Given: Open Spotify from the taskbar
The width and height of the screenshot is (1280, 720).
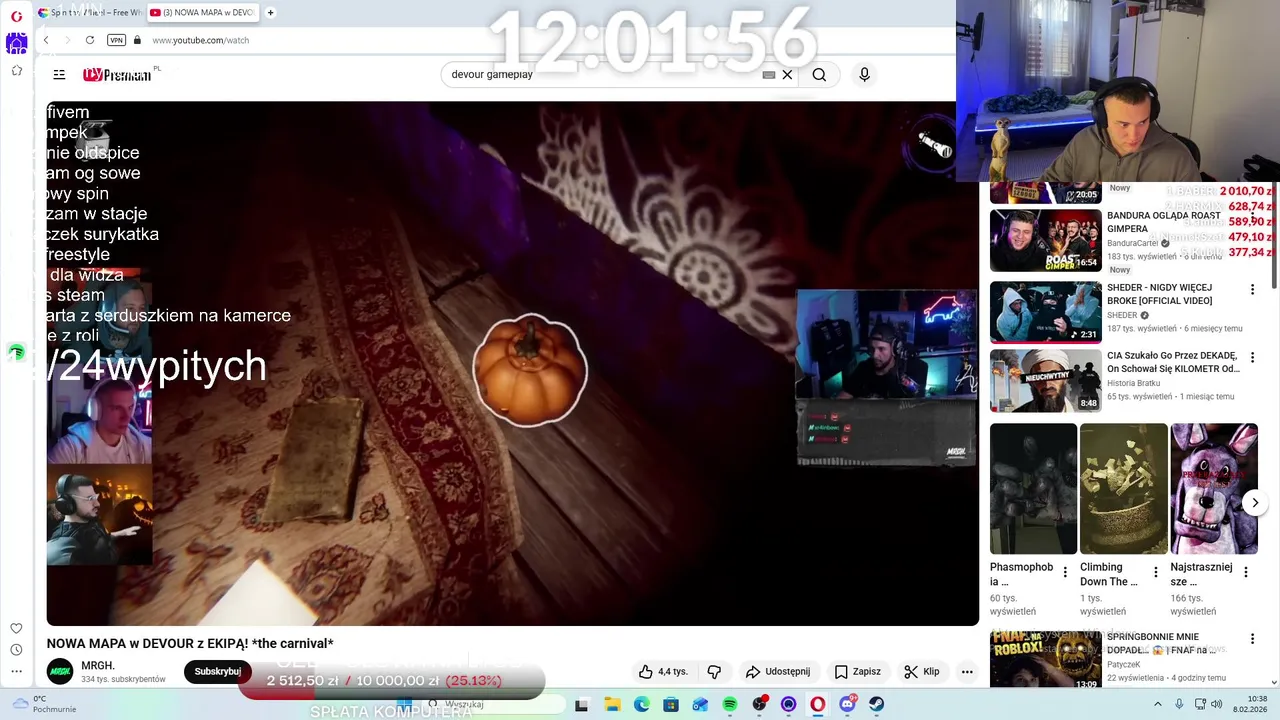Looking at the screenshot, I should [x=730, y=704].
